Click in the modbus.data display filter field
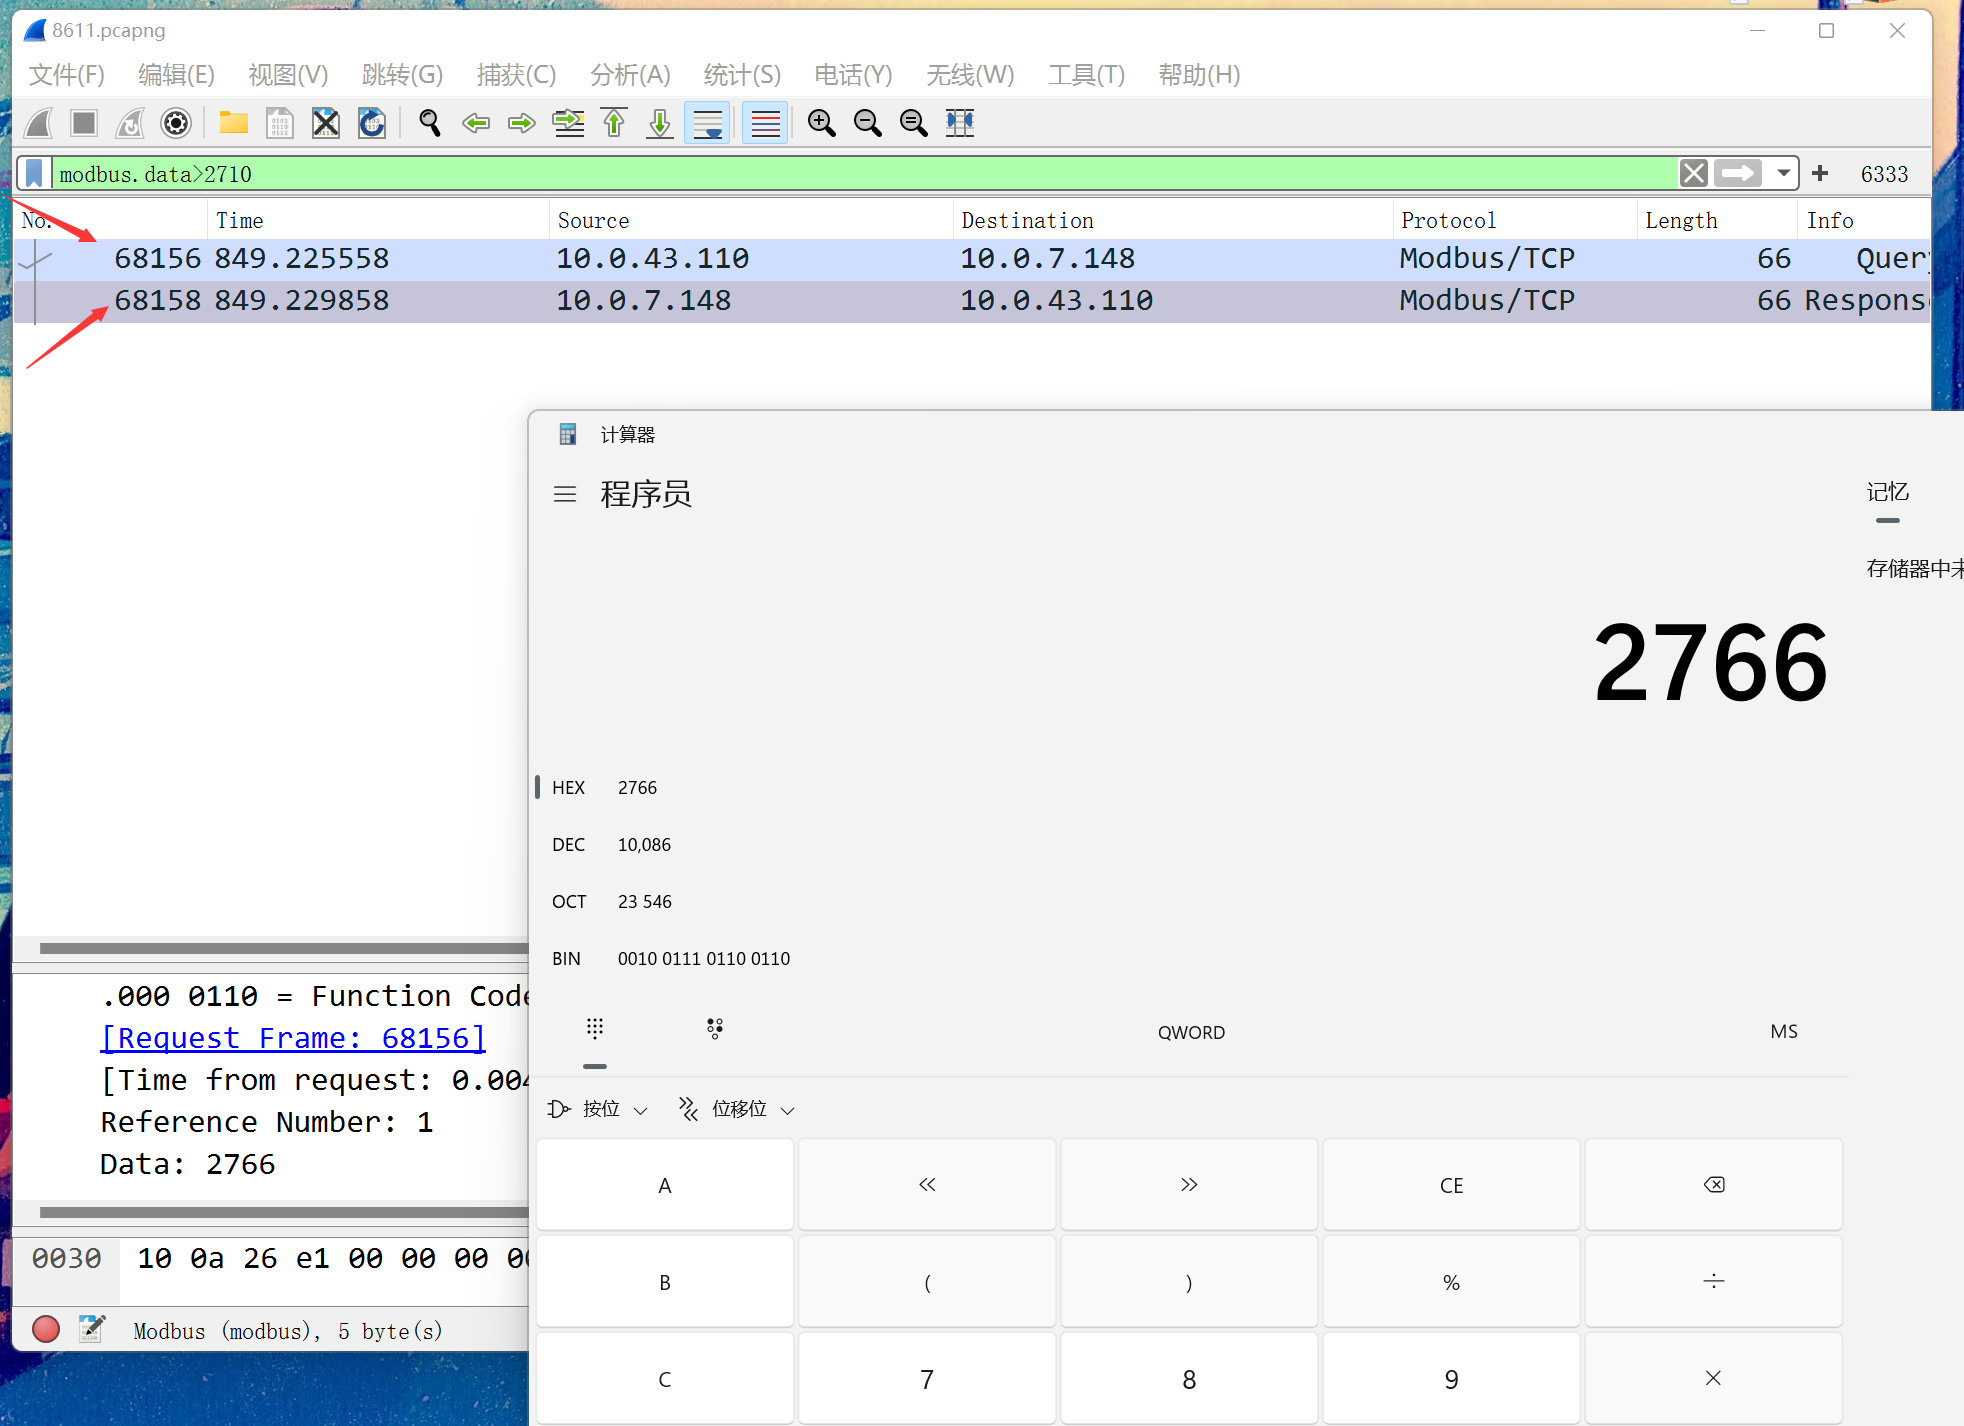The height and width of the screenshot is (1426, 1964). [860, 174]
